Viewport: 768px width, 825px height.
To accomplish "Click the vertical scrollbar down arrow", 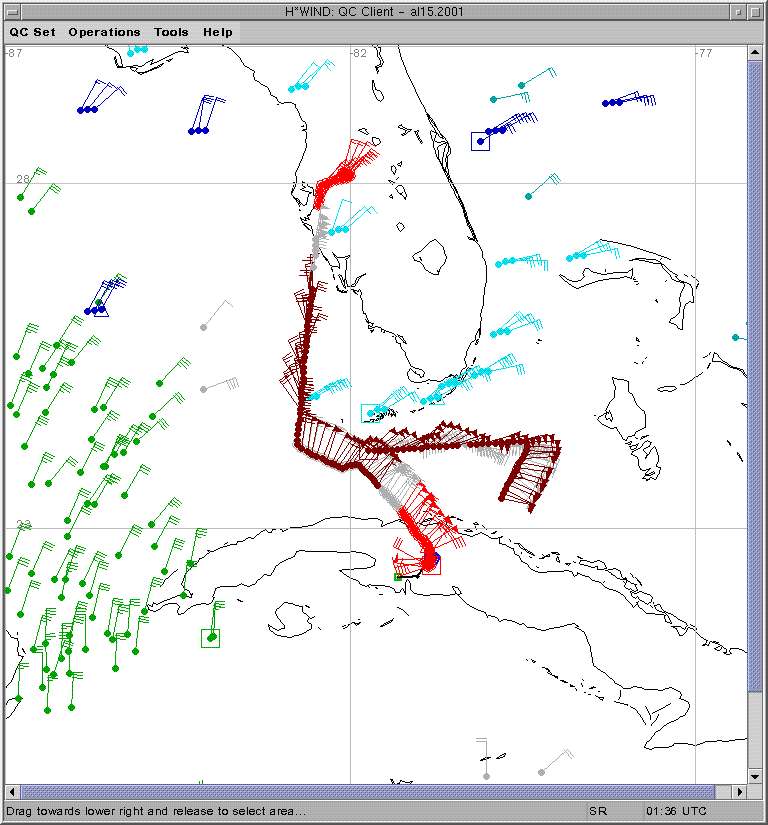I will pyautogui.click(x=755, y=776).
